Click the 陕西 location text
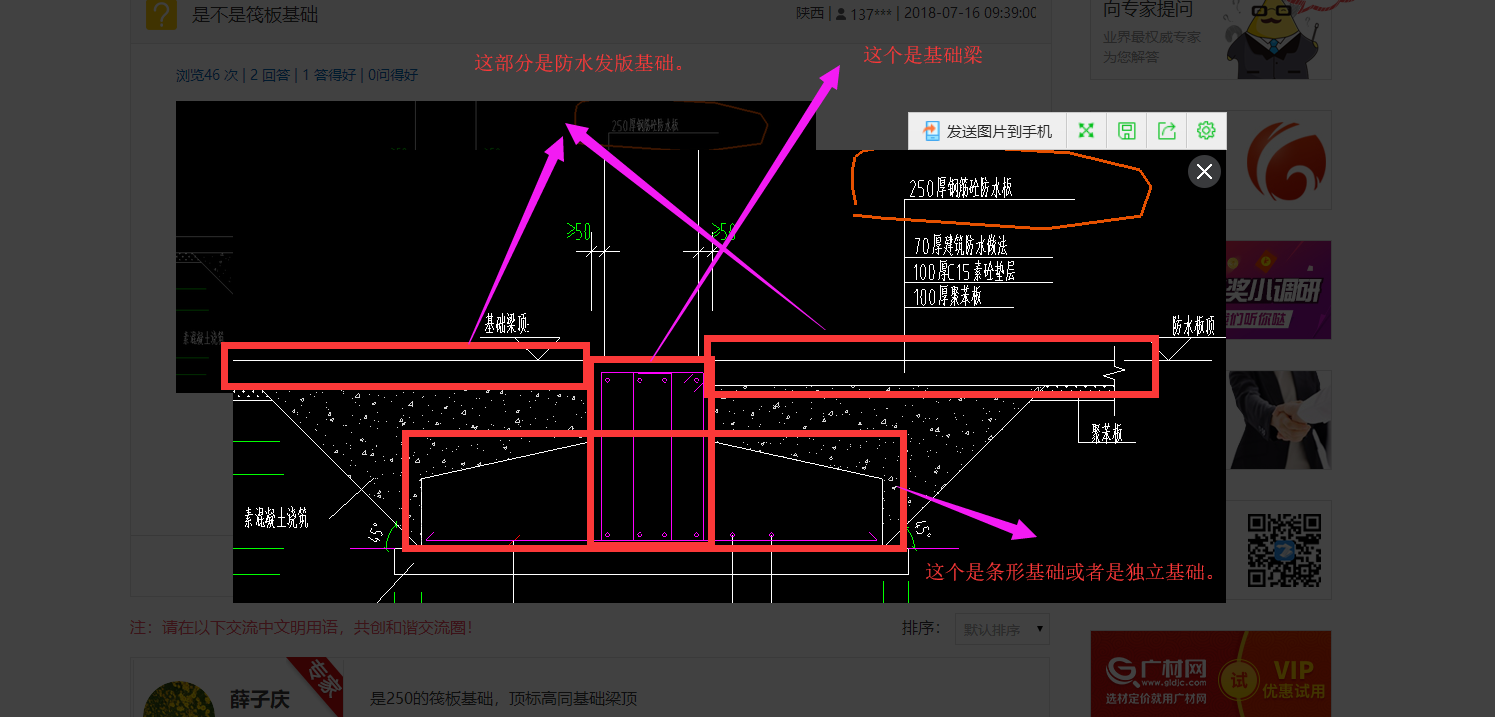The image size is (1495, 717). (x=810, y=14)
